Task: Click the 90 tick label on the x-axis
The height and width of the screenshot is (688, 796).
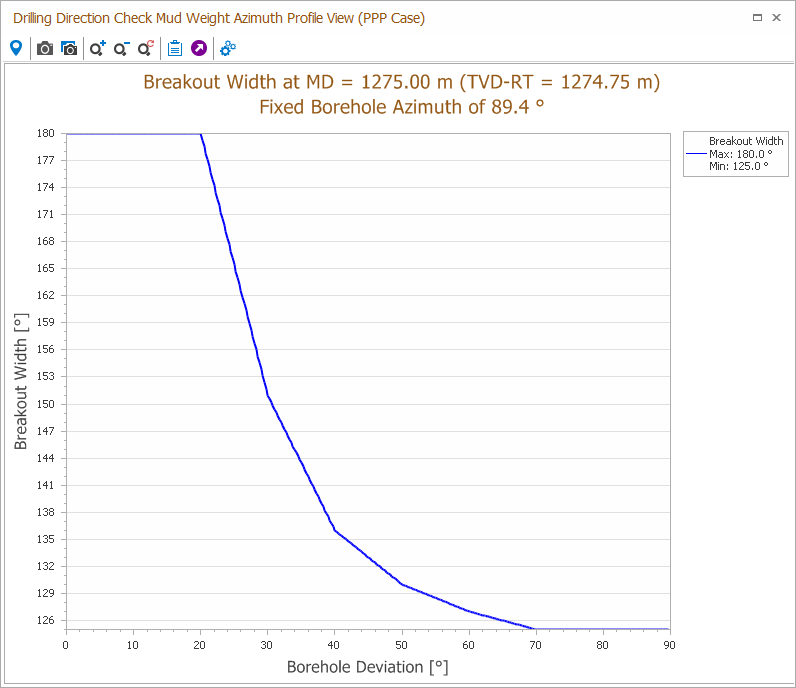Action: point(668,645)
